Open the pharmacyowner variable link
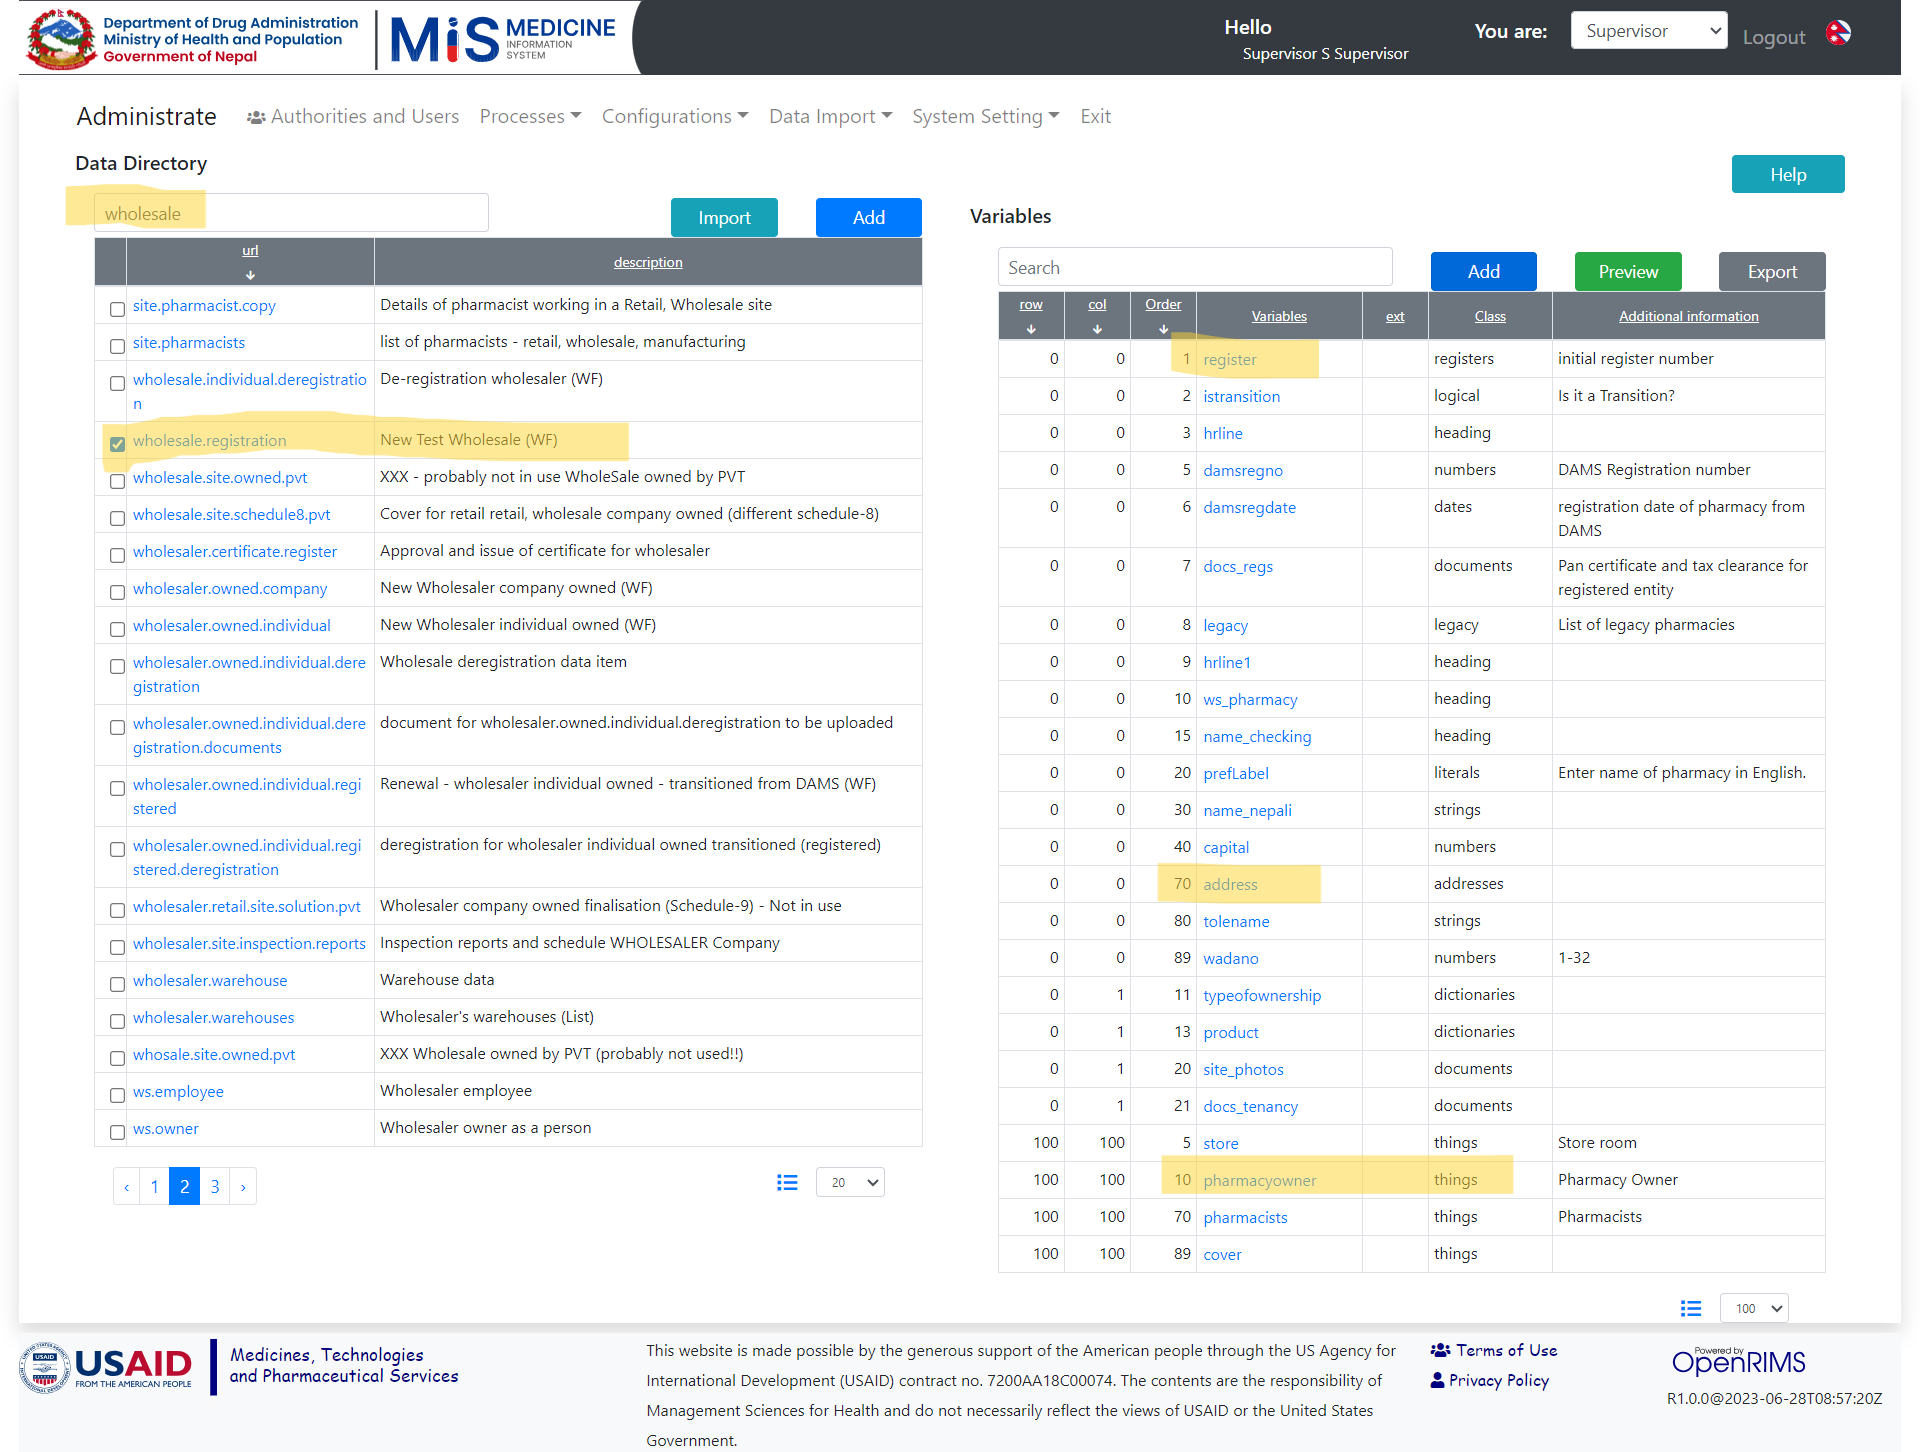The image size is (1920, 1452). (1259, 1181)
